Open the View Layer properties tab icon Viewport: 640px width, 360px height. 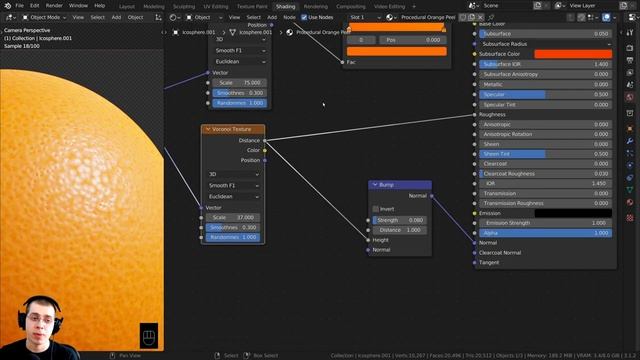(x=630, y=73)
